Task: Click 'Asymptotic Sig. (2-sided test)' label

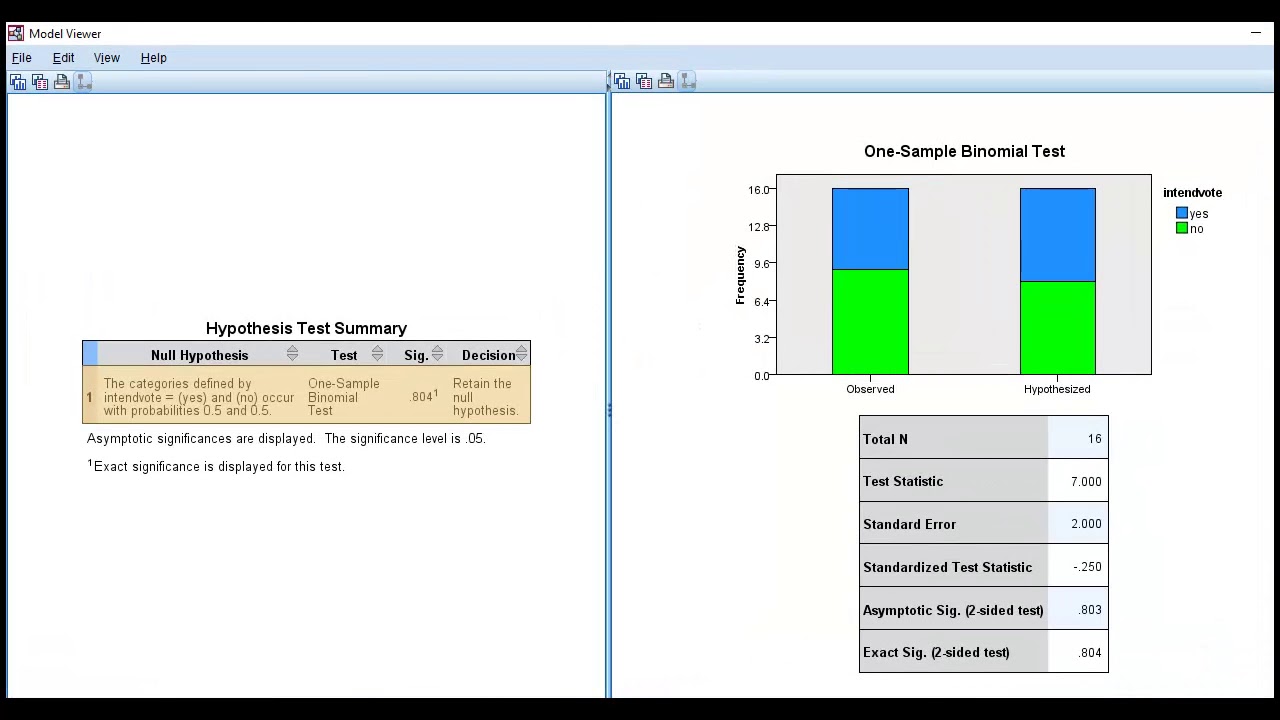Action: pyautogui.click(x=953, y=610)
